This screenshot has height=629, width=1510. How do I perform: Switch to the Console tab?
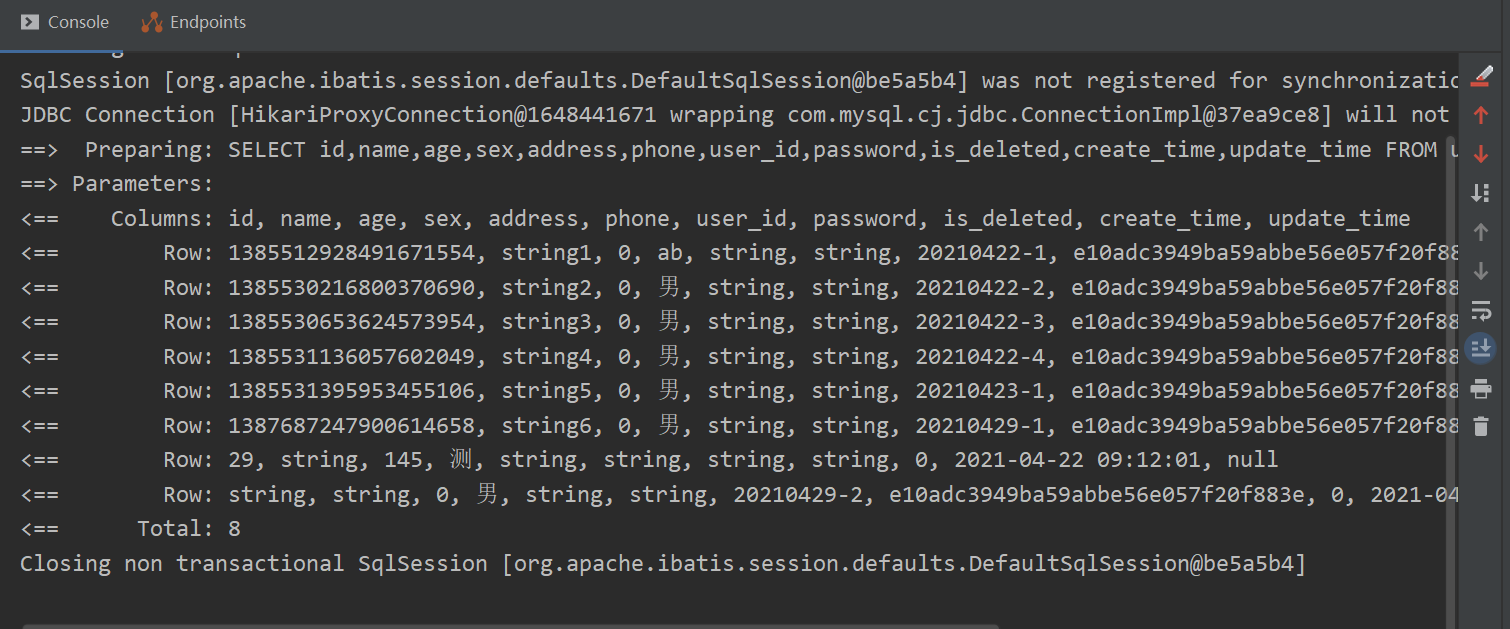(x=66, y=22)
